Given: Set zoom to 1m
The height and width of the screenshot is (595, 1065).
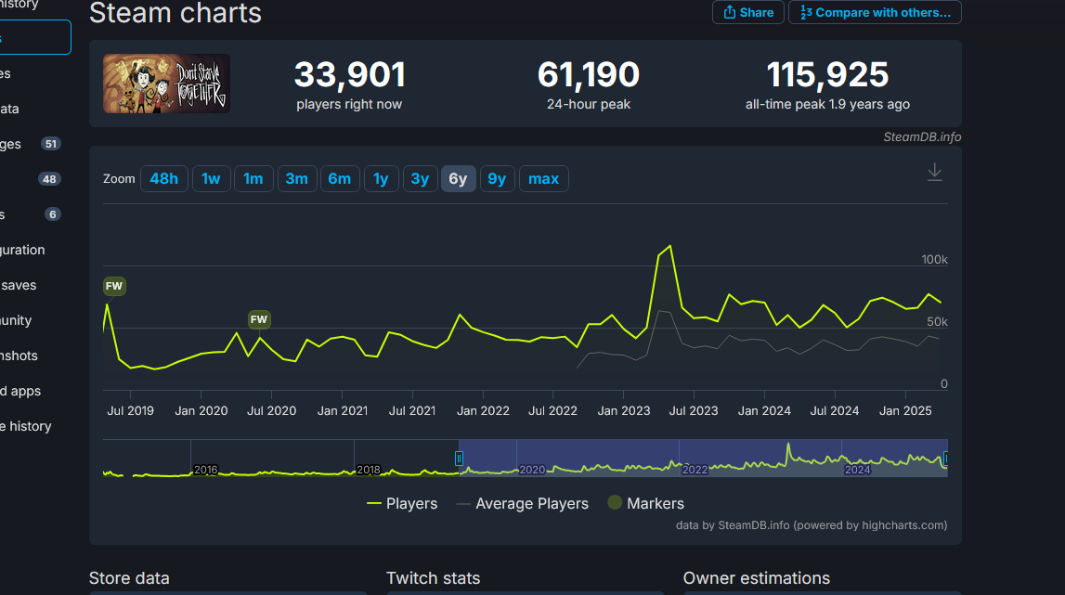Looking at the screenshot, I should pyautogui.click(x=253, y=179).
